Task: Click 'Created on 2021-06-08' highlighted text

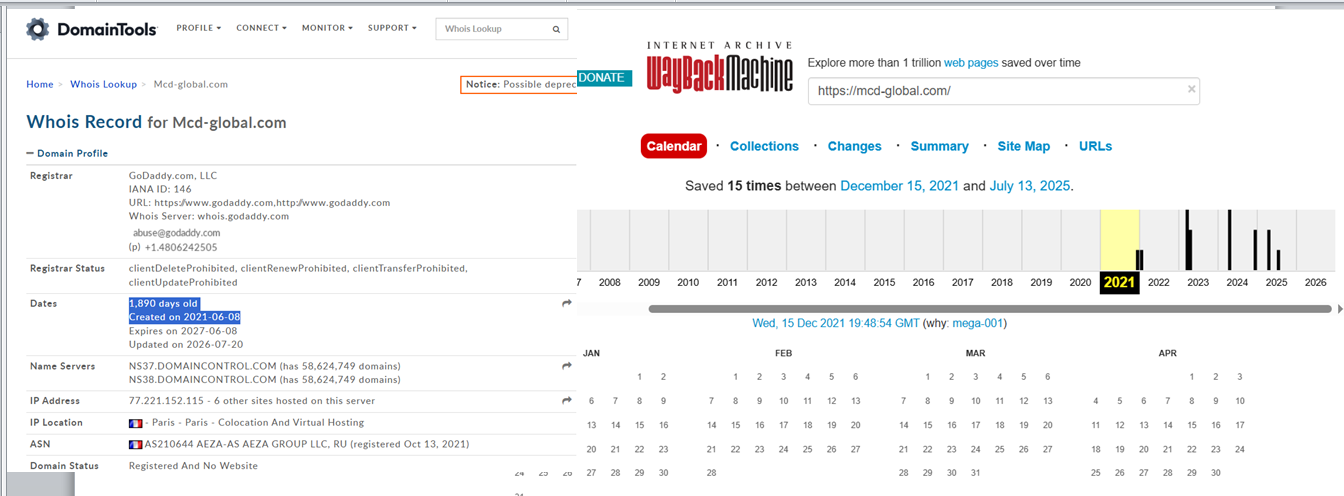Action: (x=185, y=317)
